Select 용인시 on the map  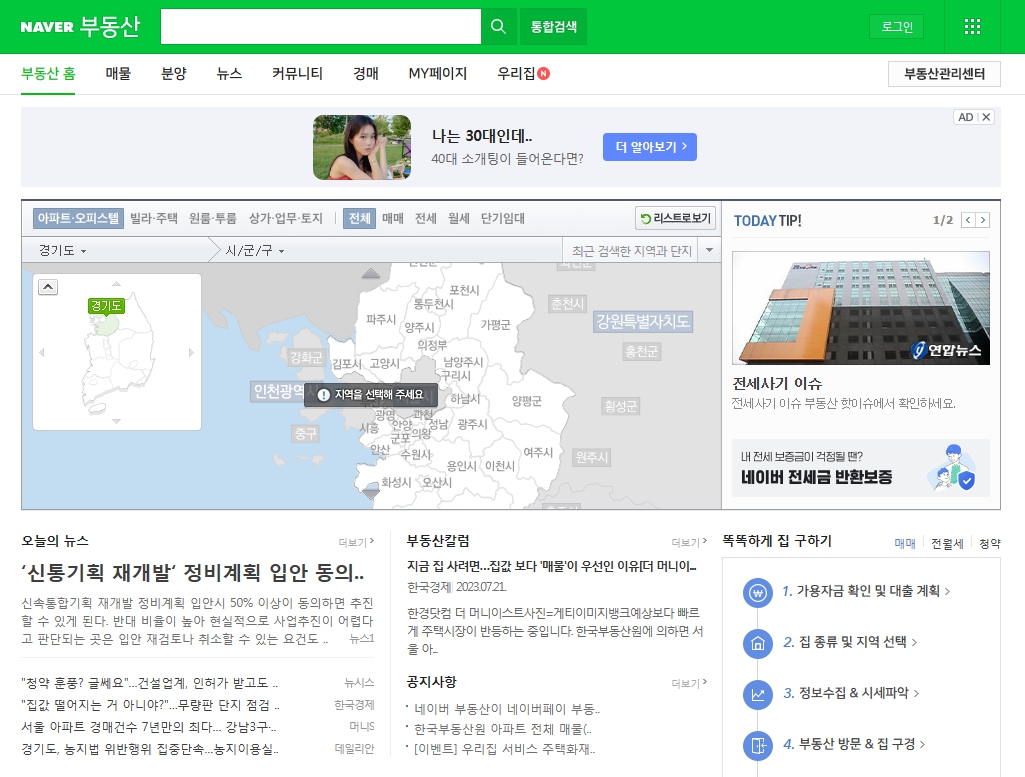coord(462,466)
